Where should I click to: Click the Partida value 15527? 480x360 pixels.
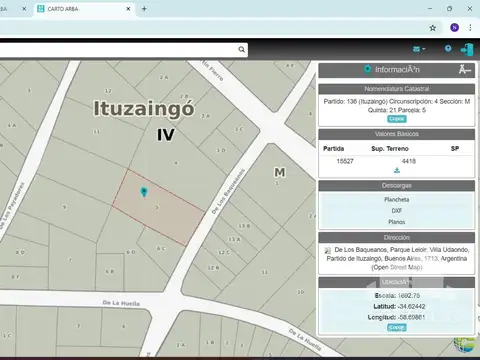pyautogui.click(x=345, y=161)
